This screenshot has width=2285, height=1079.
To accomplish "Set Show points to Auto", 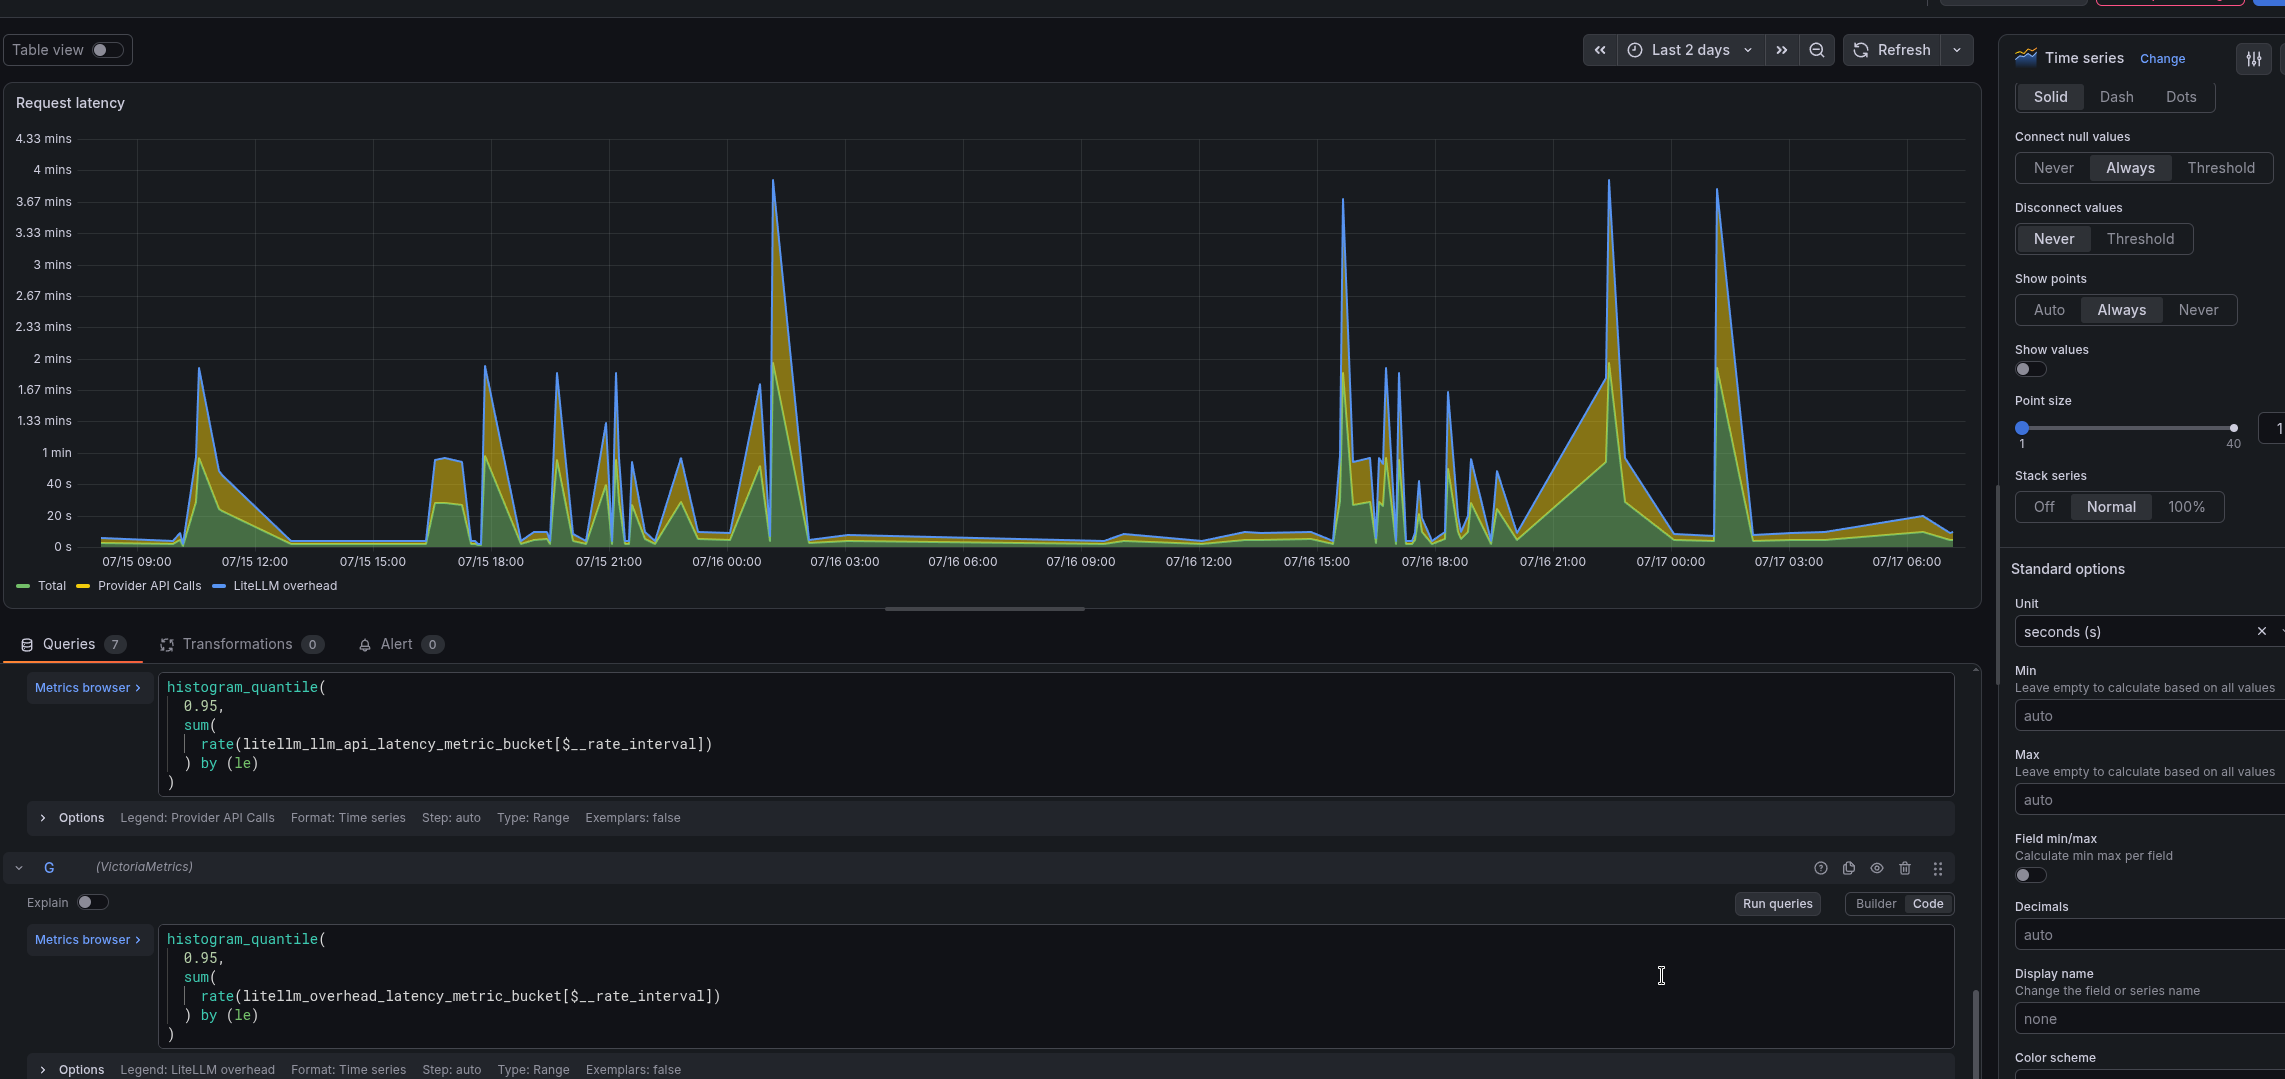I will [2049, 310].
